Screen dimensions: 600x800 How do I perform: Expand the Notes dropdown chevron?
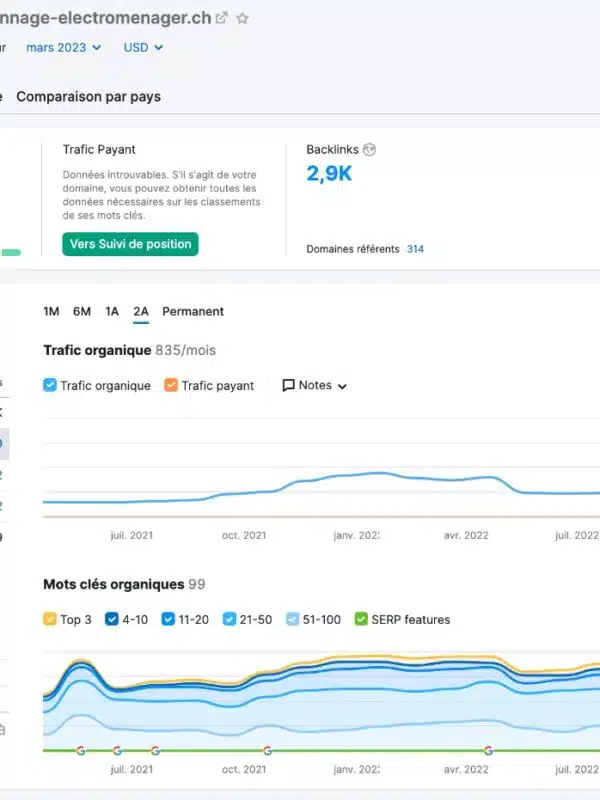pos(342,386)
